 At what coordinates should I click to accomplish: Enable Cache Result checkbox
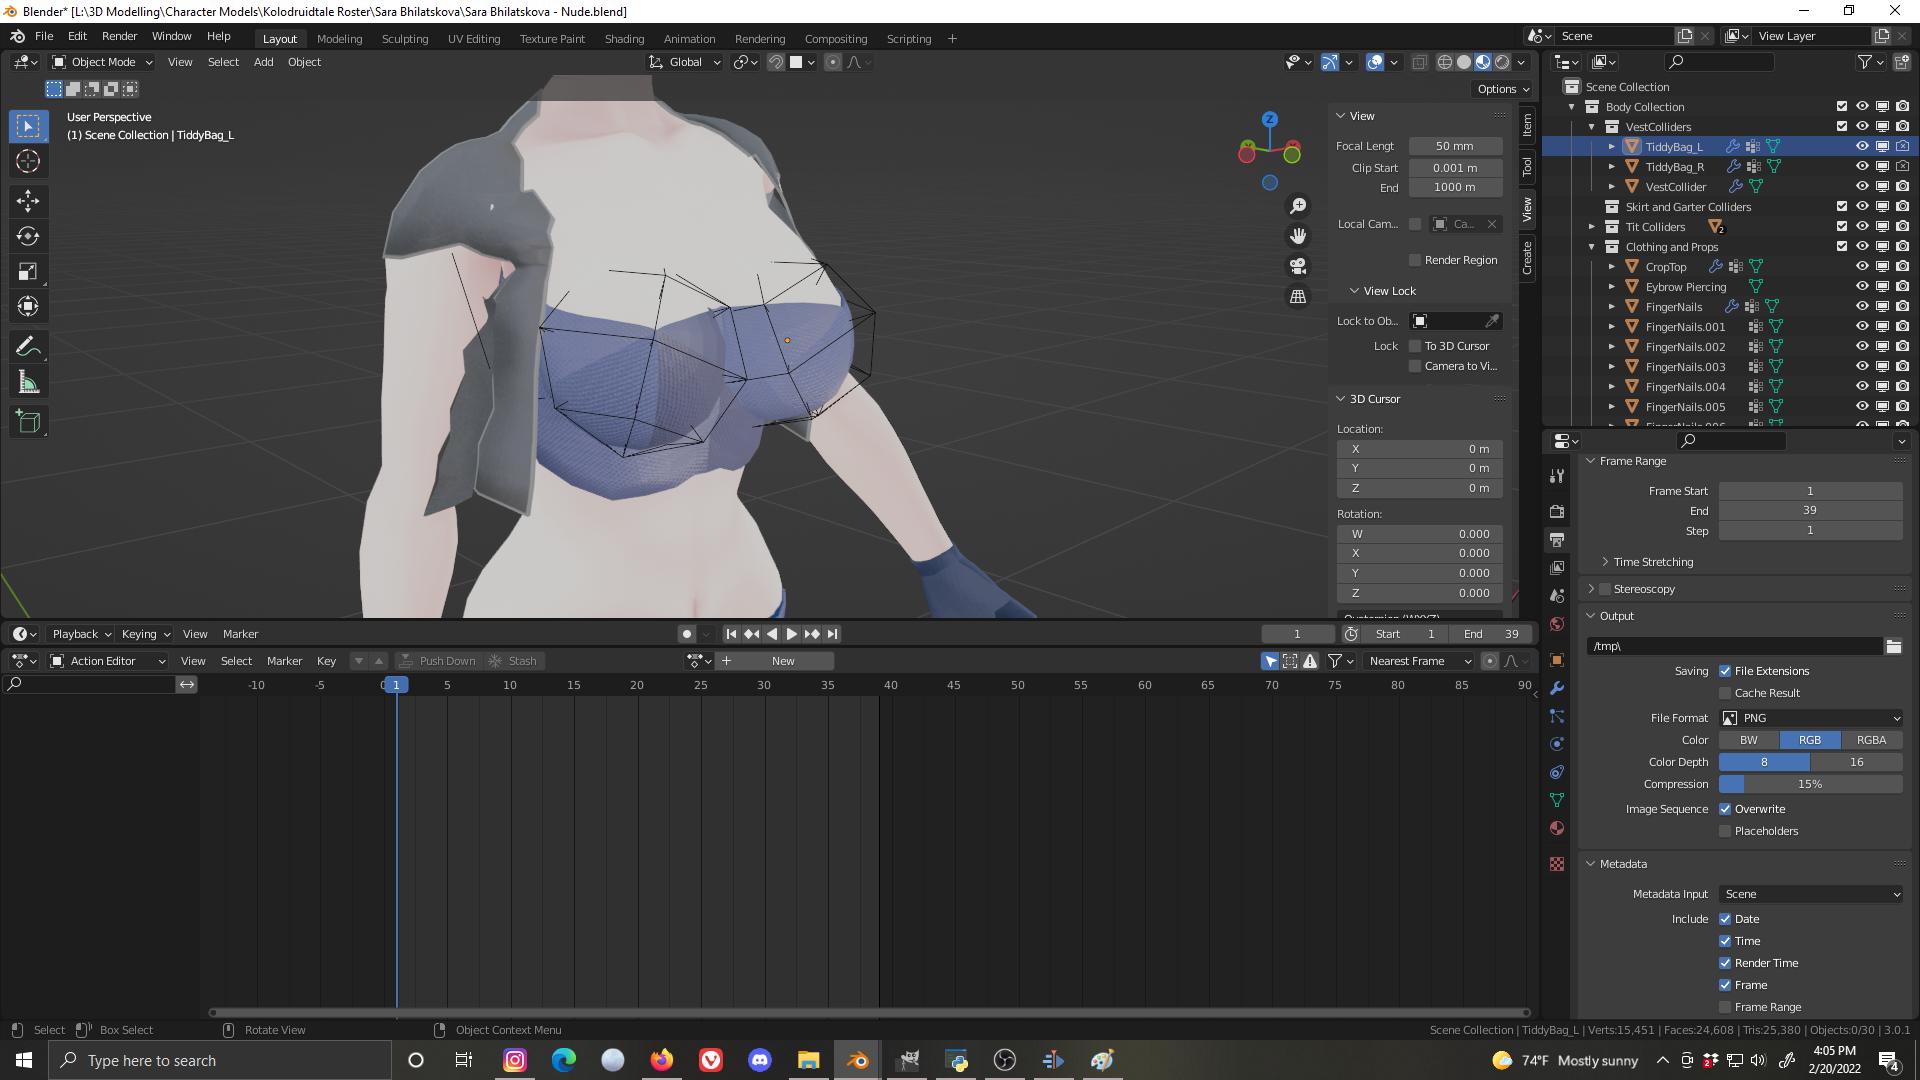point(1725,693)
